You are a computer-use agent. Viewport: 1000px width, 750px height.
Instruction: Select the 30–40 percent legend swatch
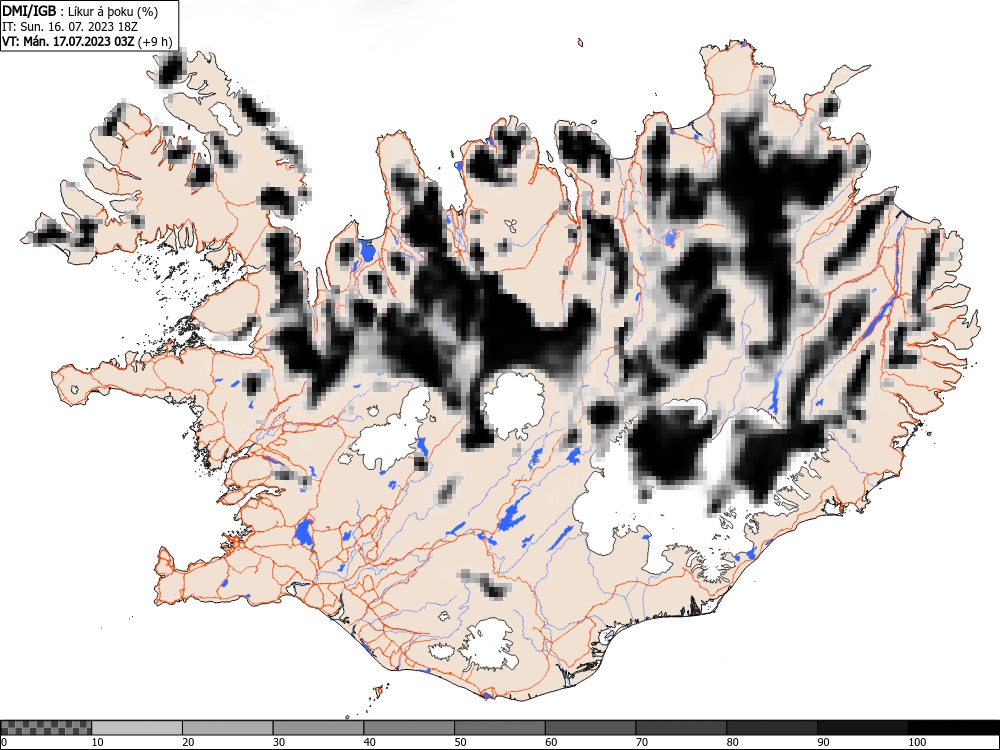tap(318, 728)
